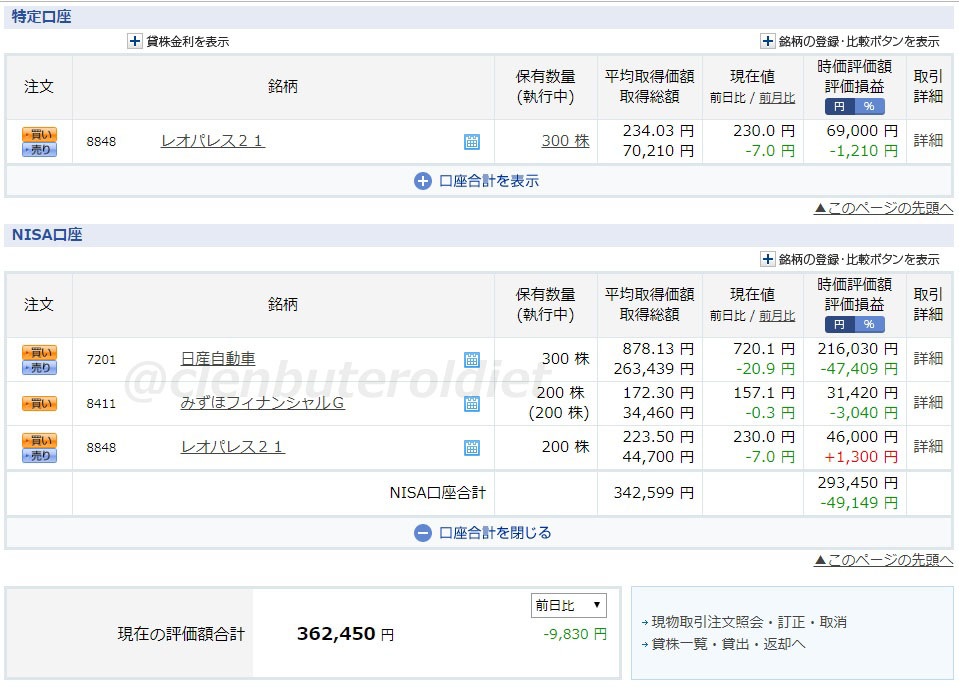The image size is (959, 687).
Task: Open みずほフィナンシャルG stock link
Action: (x=262, y=403)
